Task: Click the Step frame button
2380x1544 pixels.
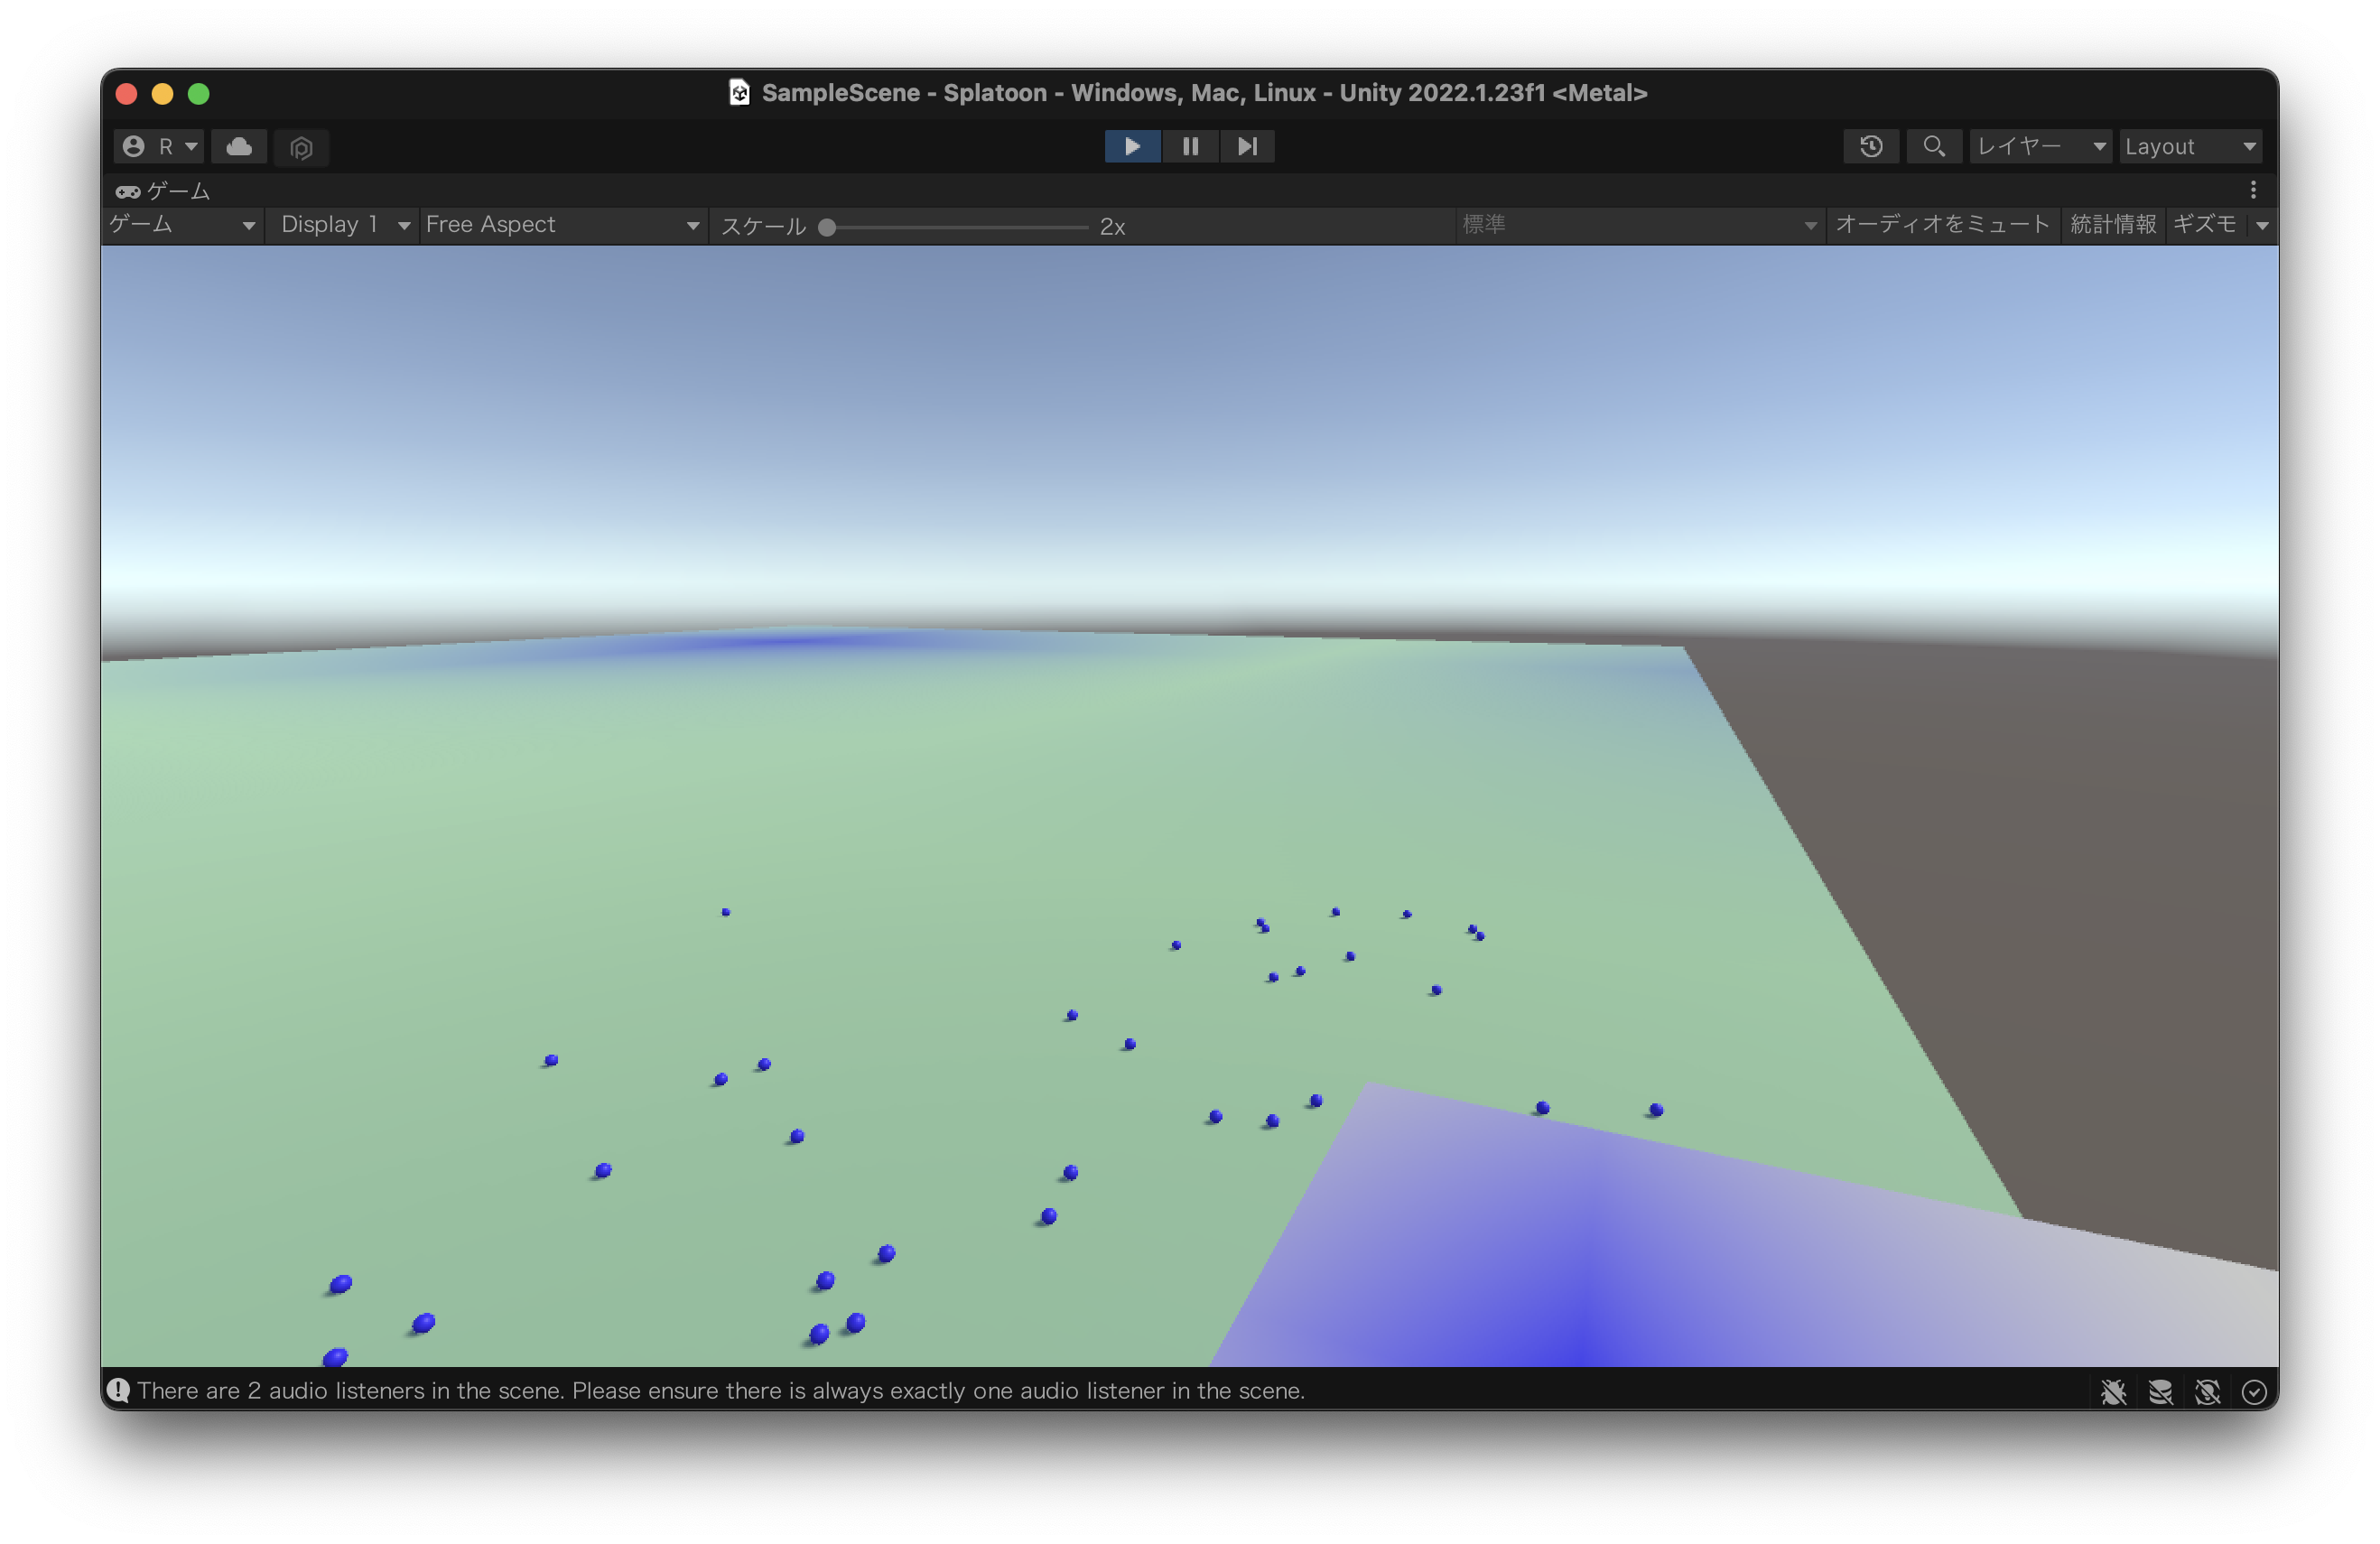Action: pos(1247,146)
